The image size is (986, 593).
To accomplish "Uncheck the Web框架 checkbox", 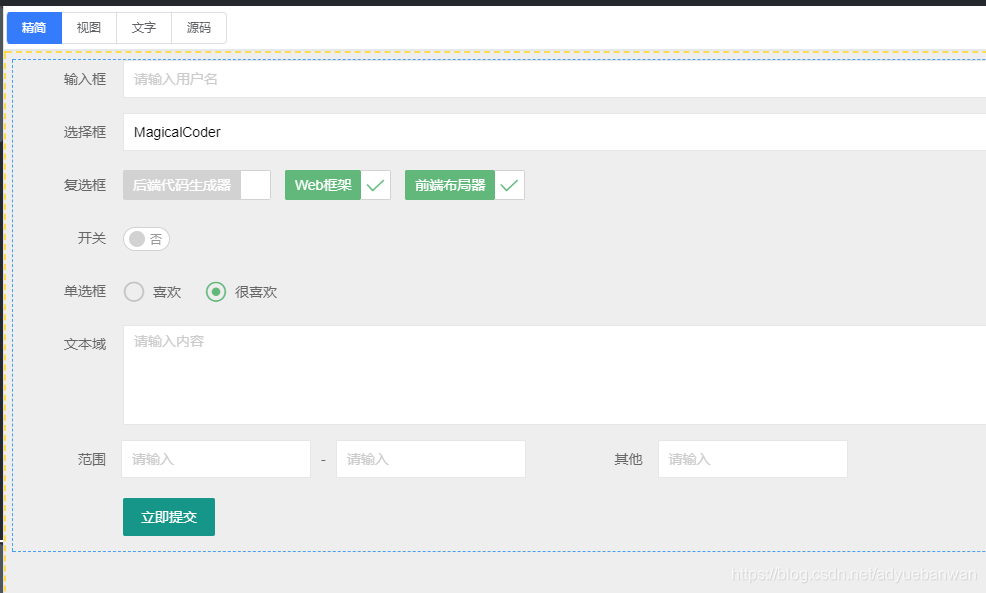I will coord(338,185).
